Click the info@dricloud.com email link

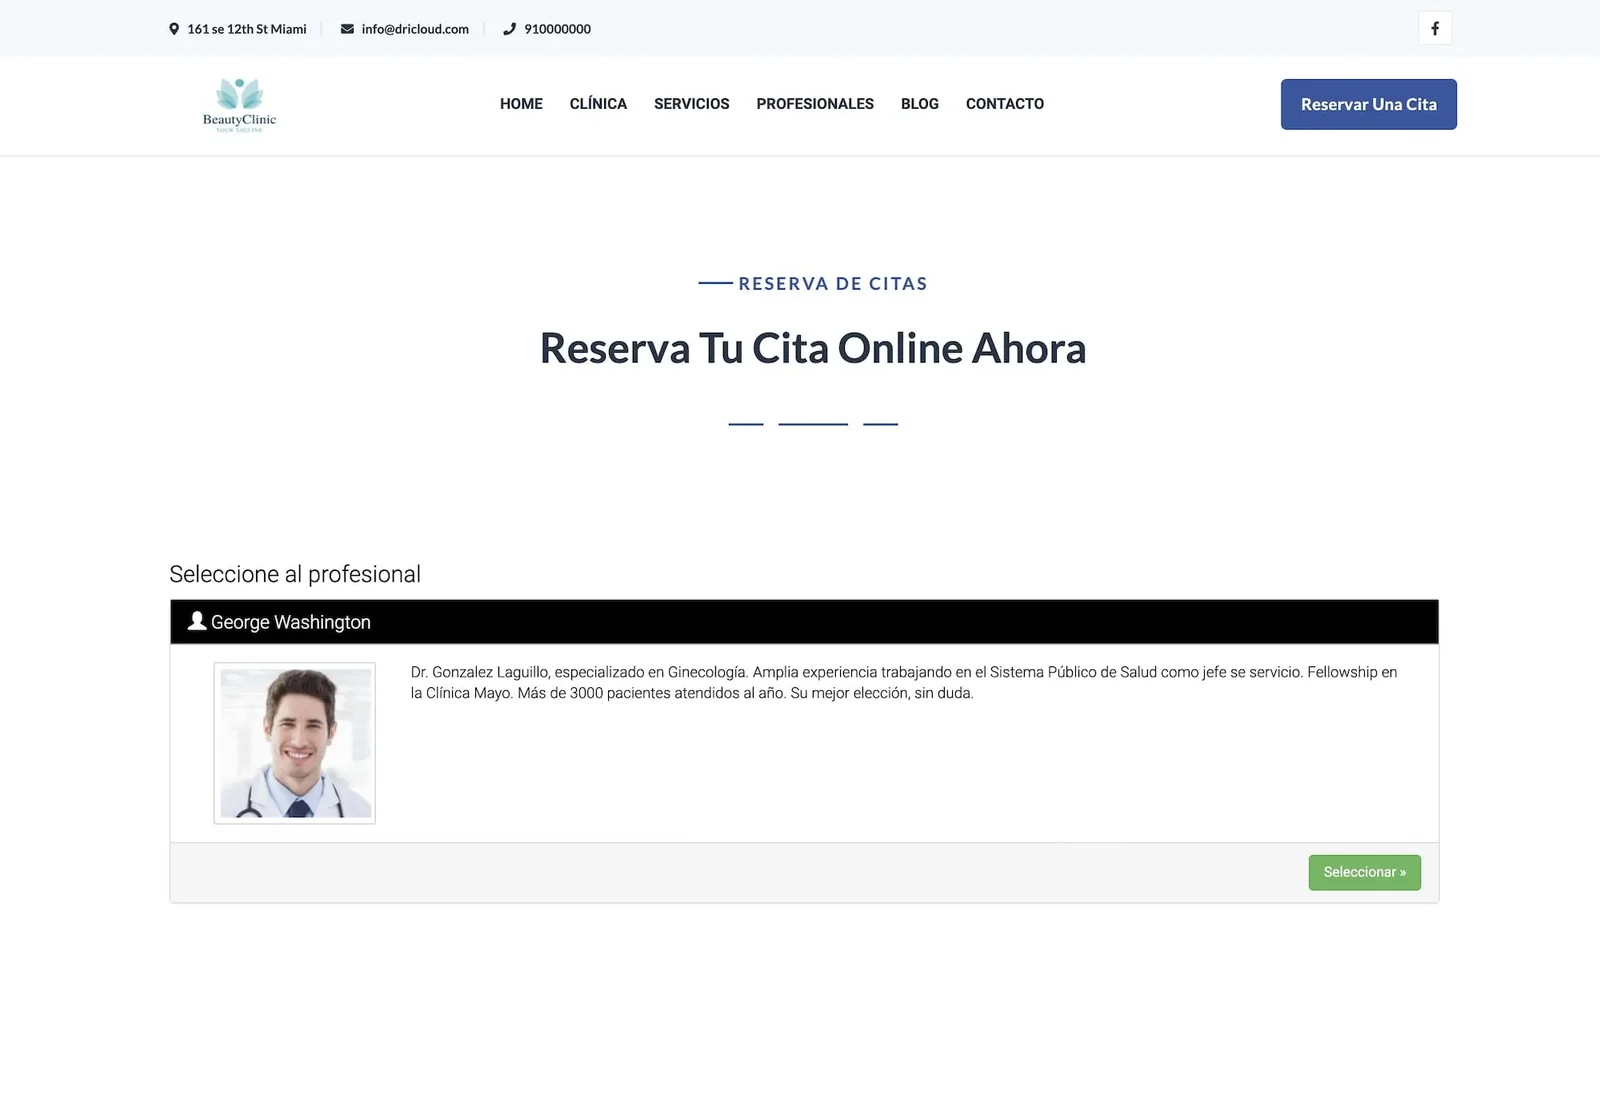415,29
